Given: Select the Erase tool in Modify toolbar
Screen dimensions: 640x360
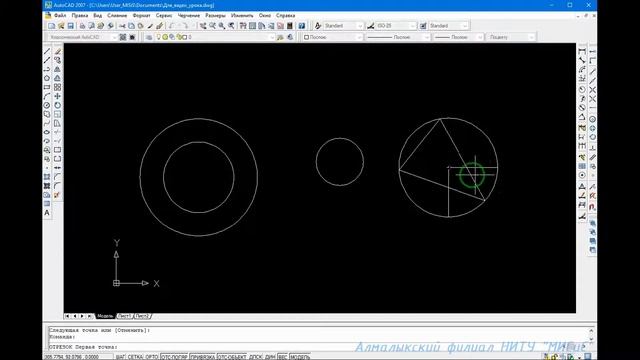Looking at the screenshot, I should point(58,51).
